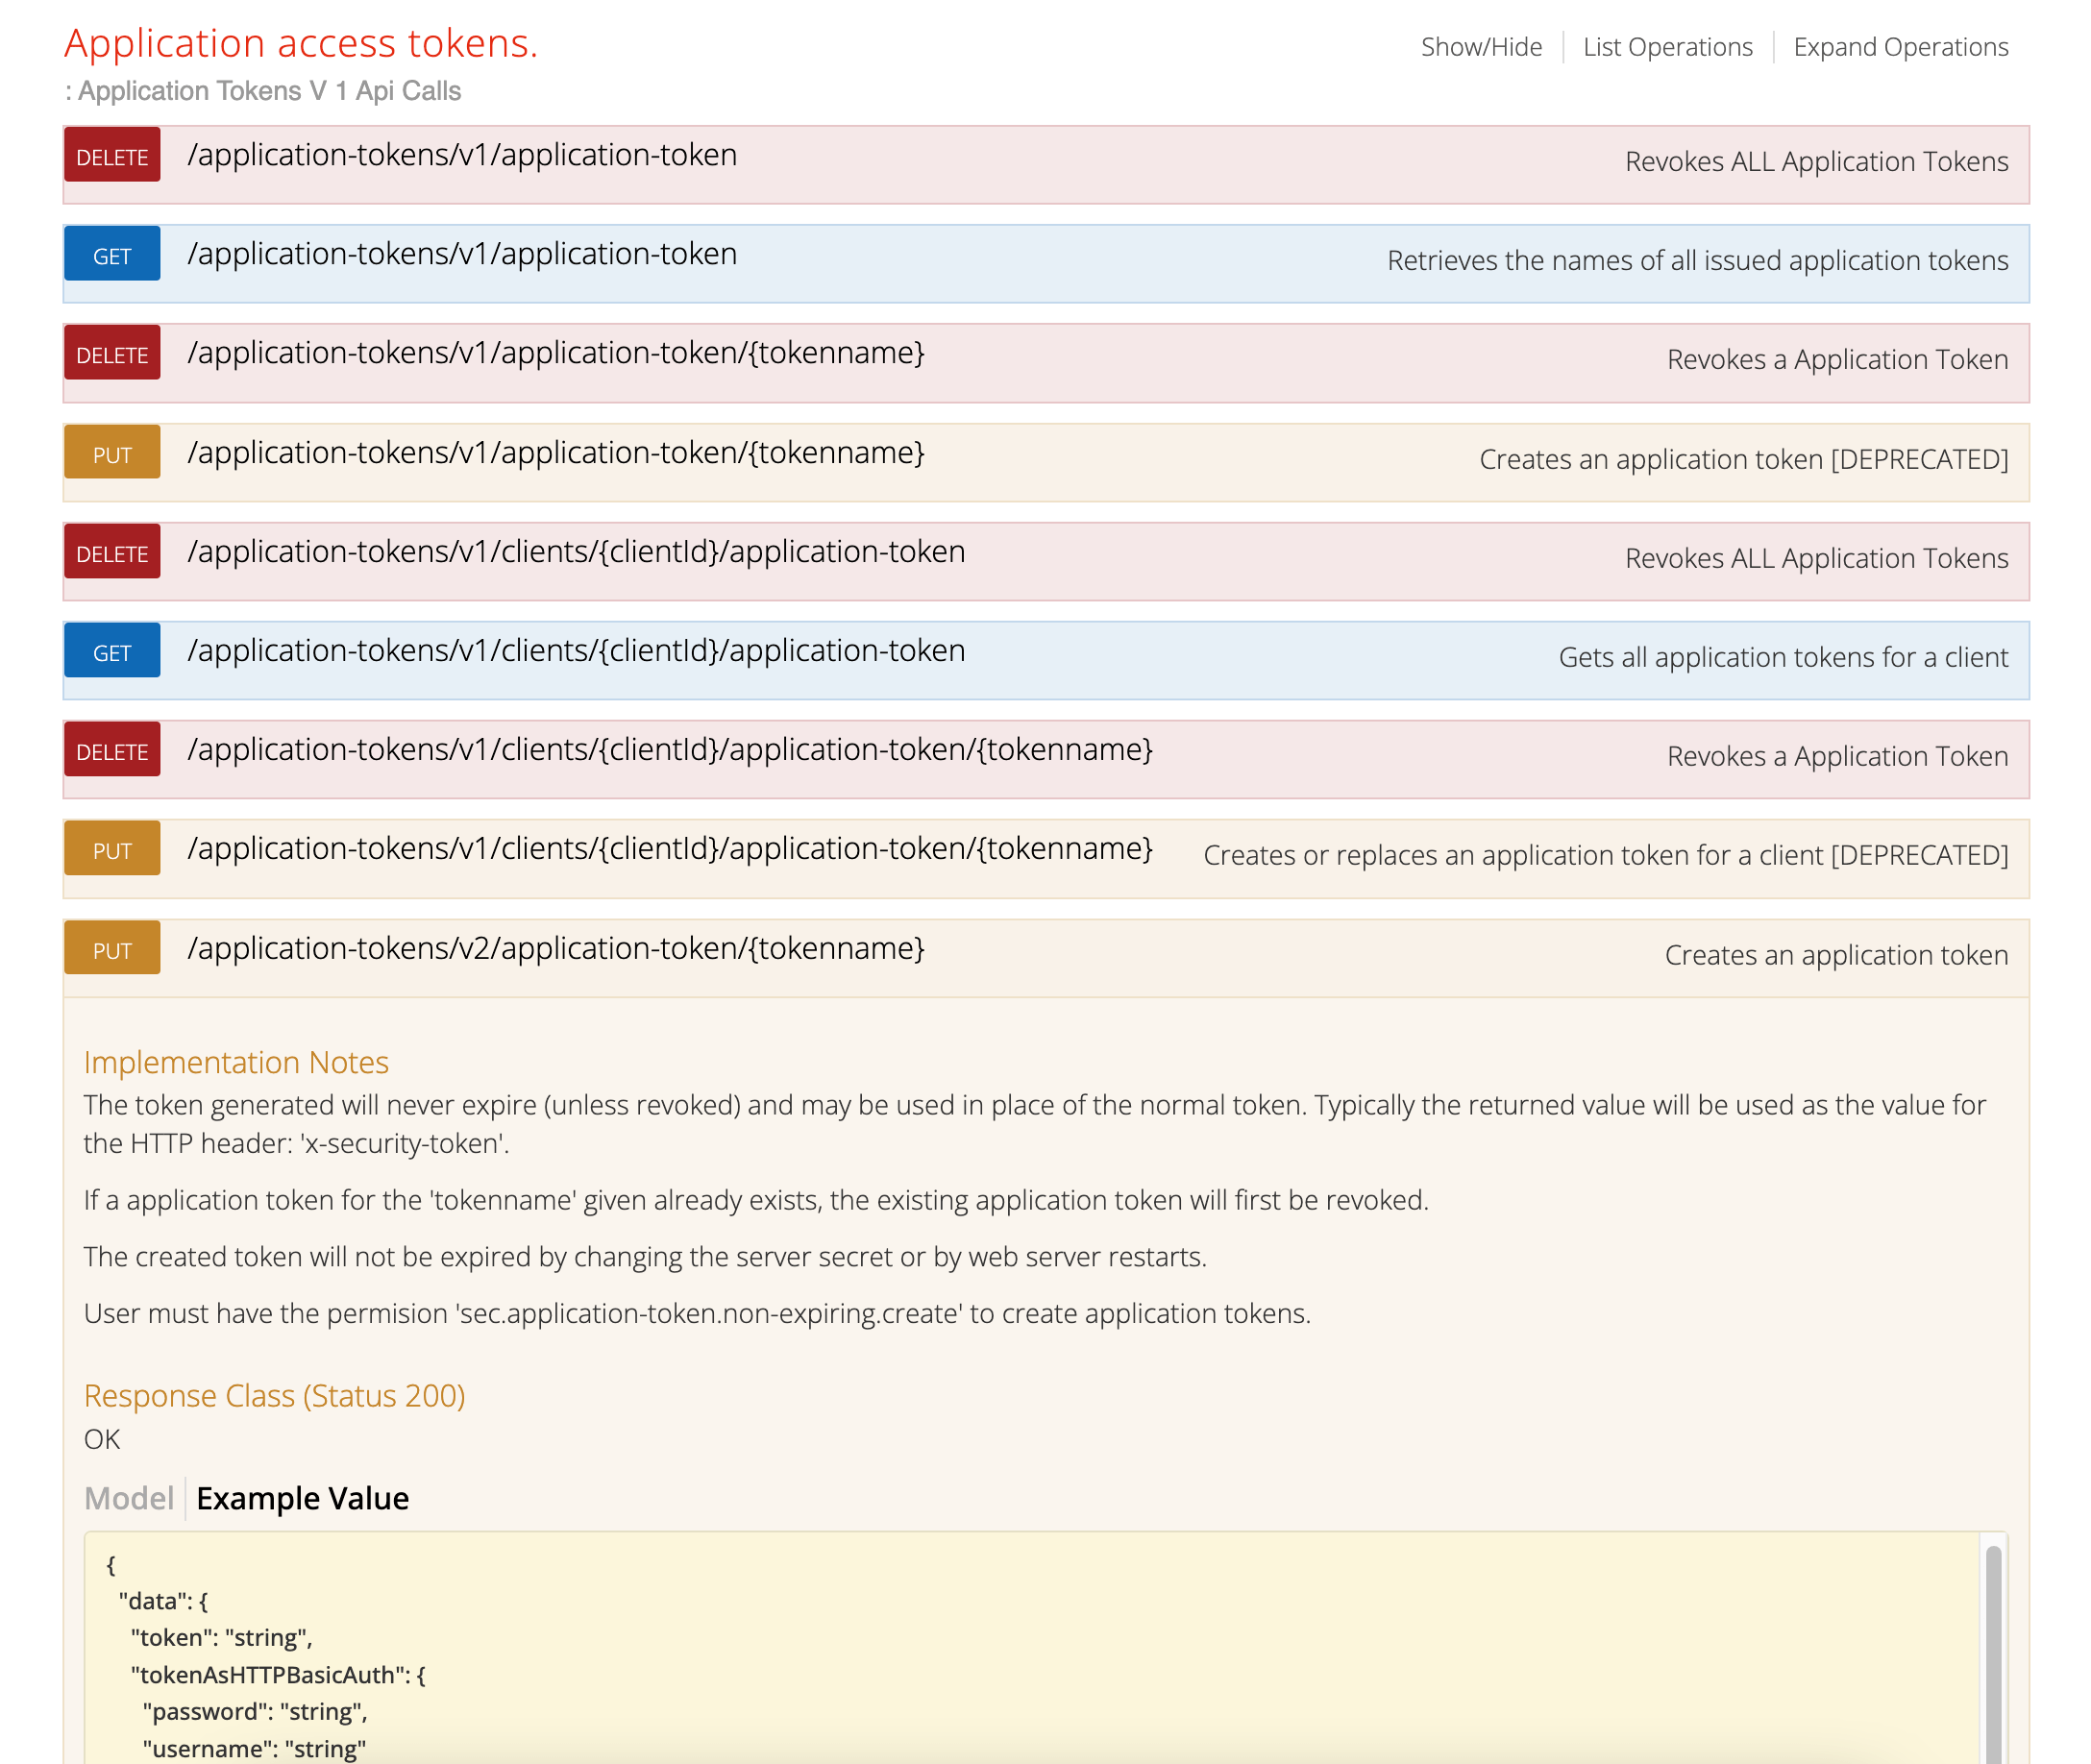The image size is (2091, 1764).
Task: Click the Expand Operations link
Action: coord(1901,46)
